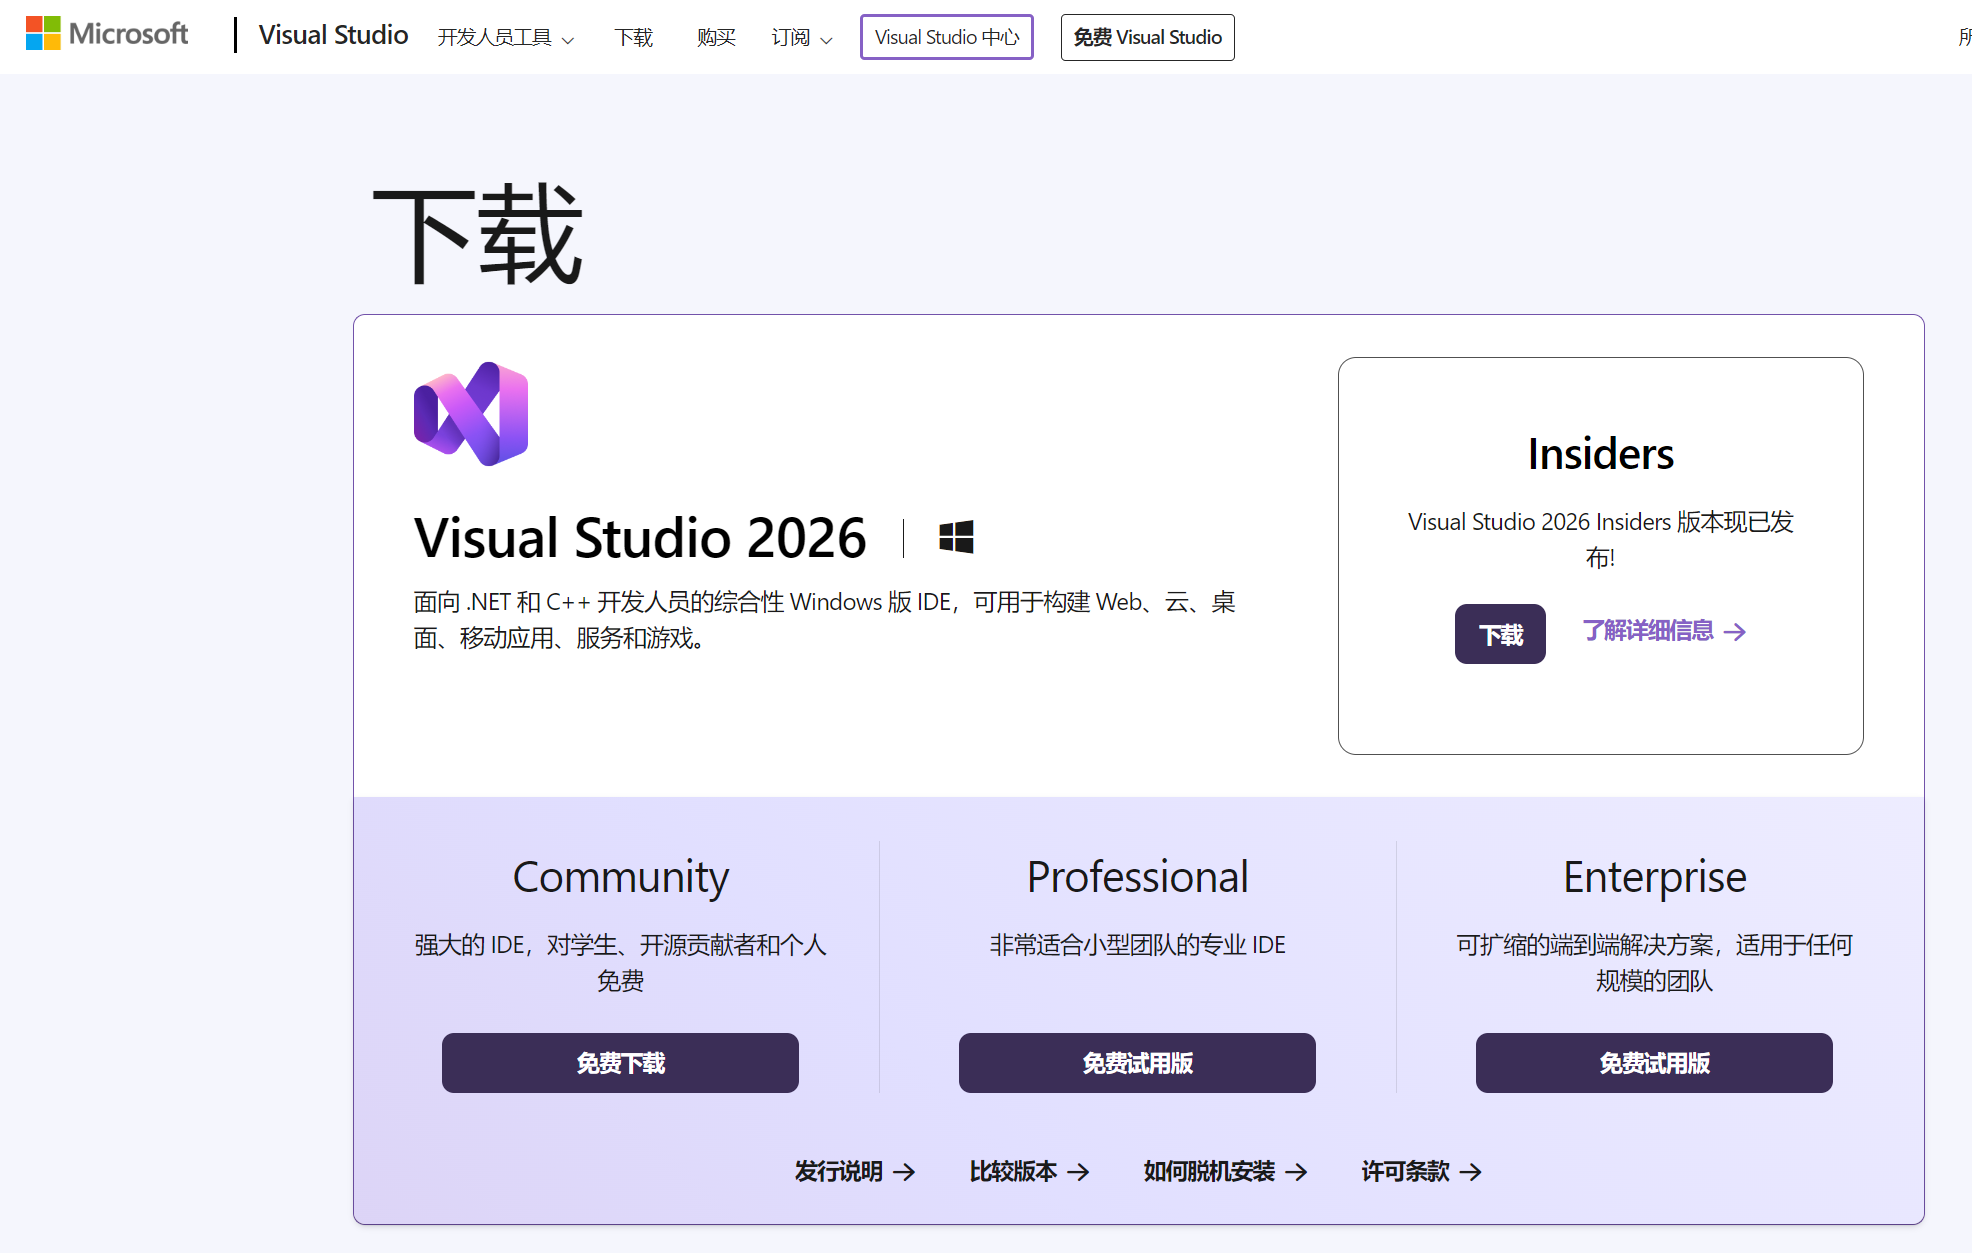Click arrow icon next to 许可条款
Viewport: 1972px width, 1253px height.
(1470, 1172)
